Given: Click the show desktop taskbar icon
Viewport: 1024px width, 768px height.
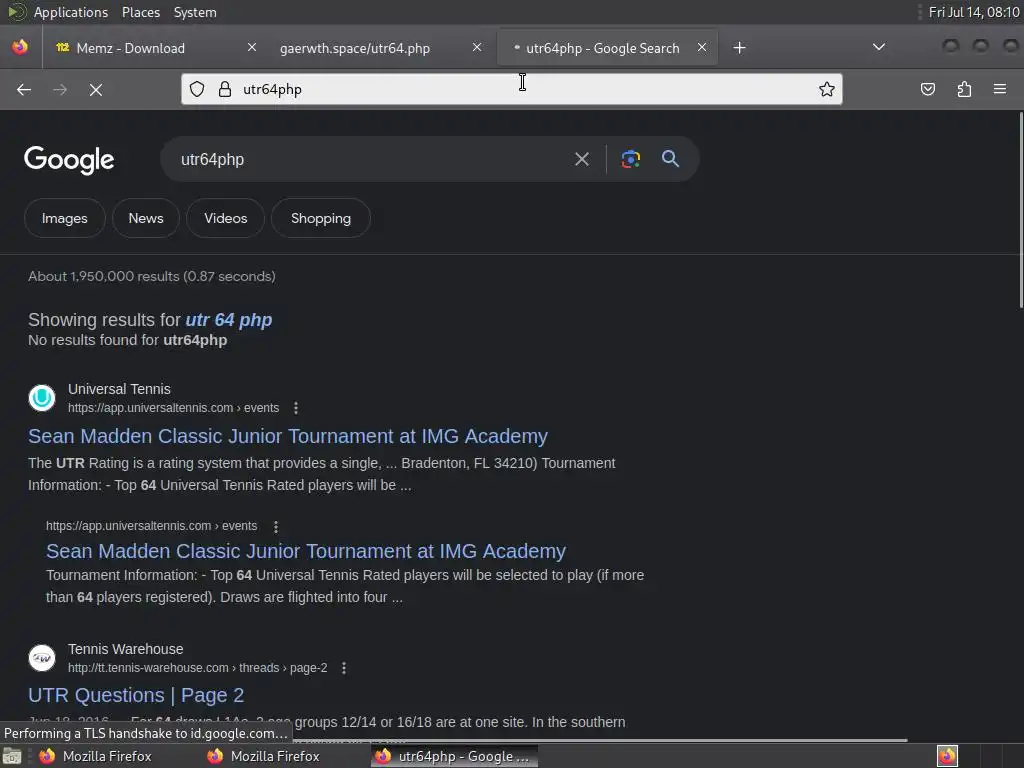Looking at the screenshot, I should (x=12, y=756).
